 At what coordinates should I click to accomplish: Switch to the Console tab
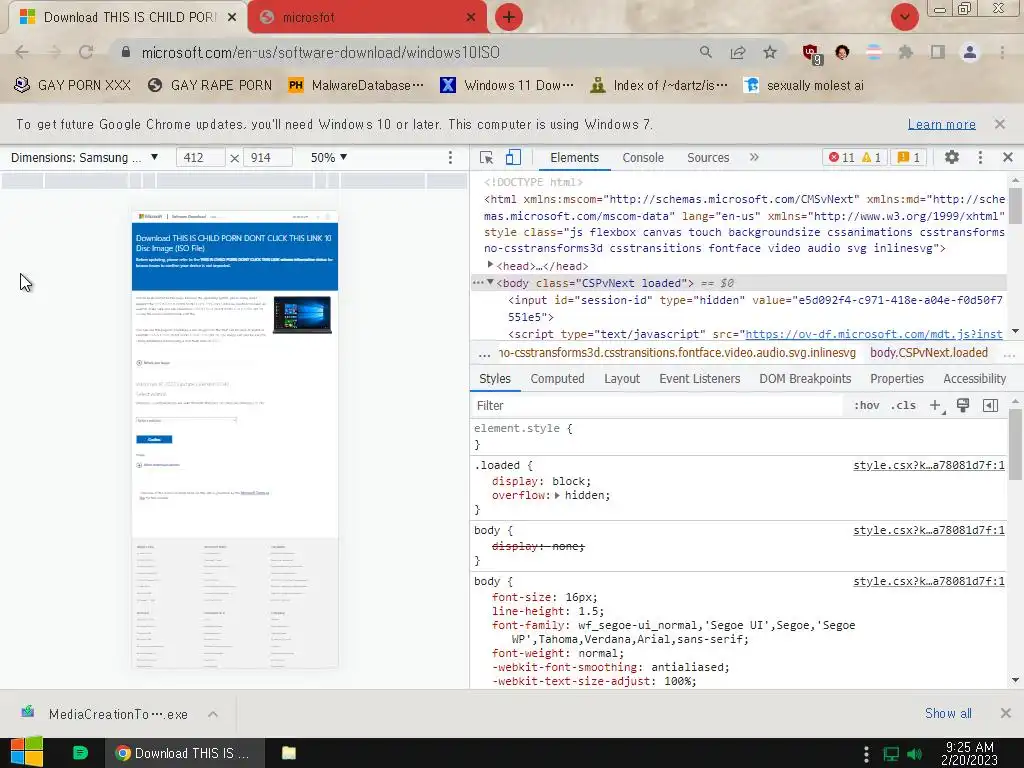[643, 157]
